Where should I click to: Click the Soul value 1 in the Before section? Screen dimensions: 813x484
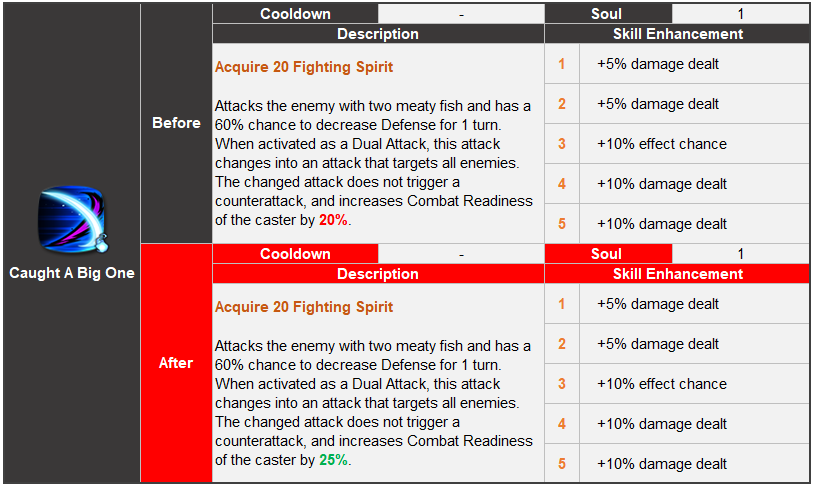pos(740,14)
